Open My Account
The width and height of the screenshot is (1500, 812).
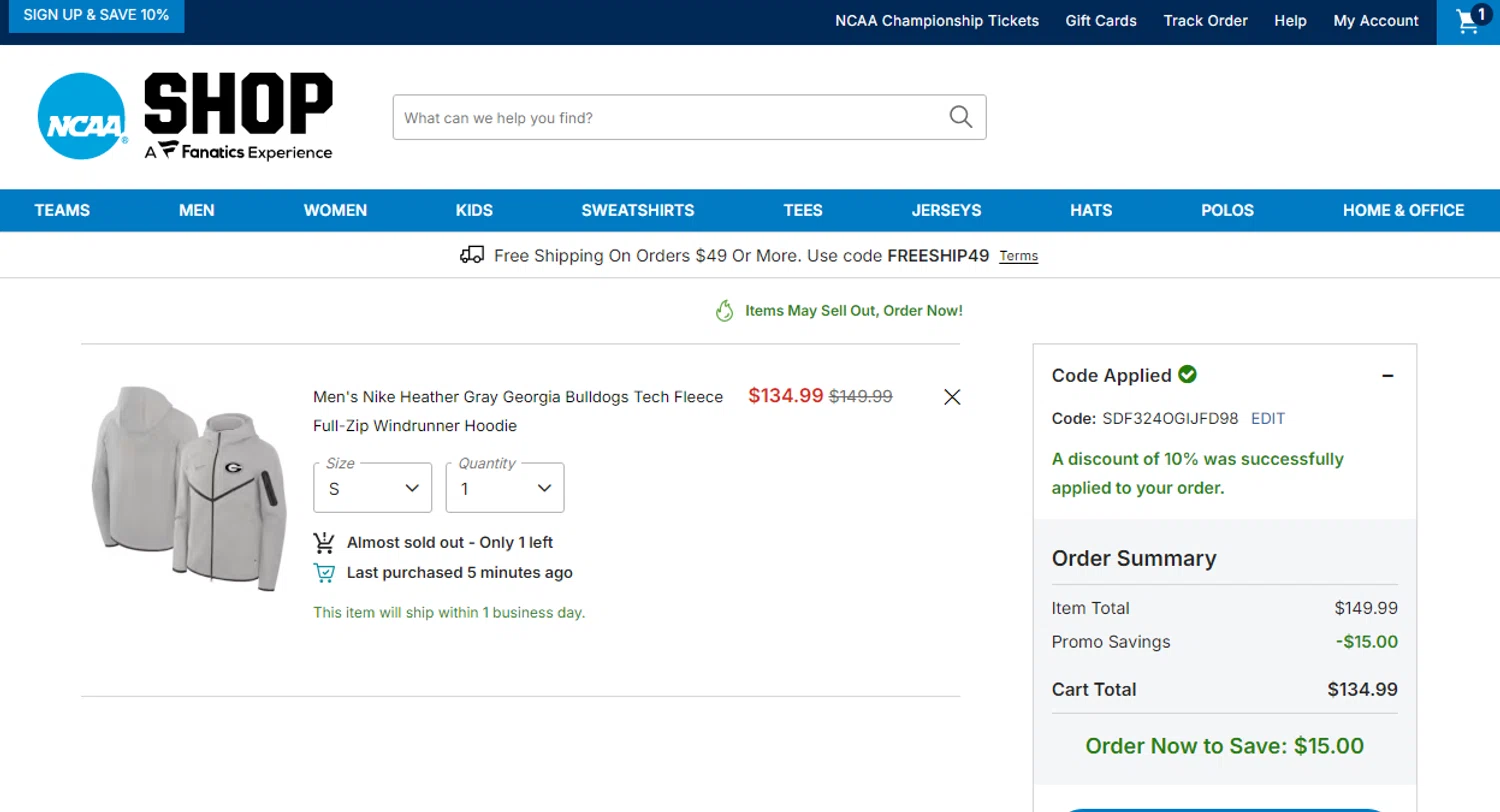point(1376,20)
